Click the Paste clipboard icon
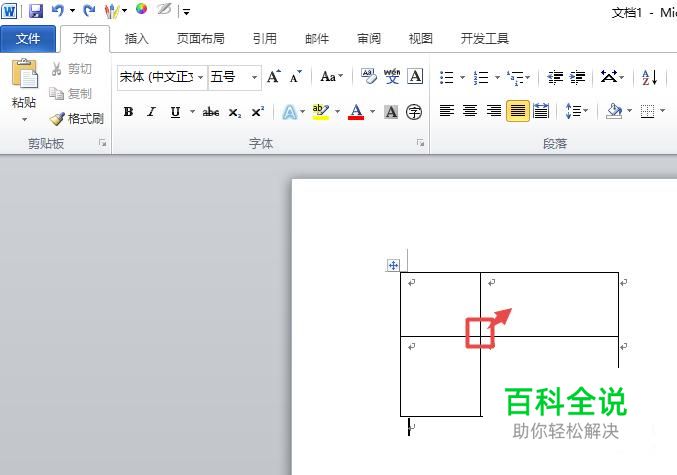The width and height of the screenshot is (677, 475). point(25,73)
